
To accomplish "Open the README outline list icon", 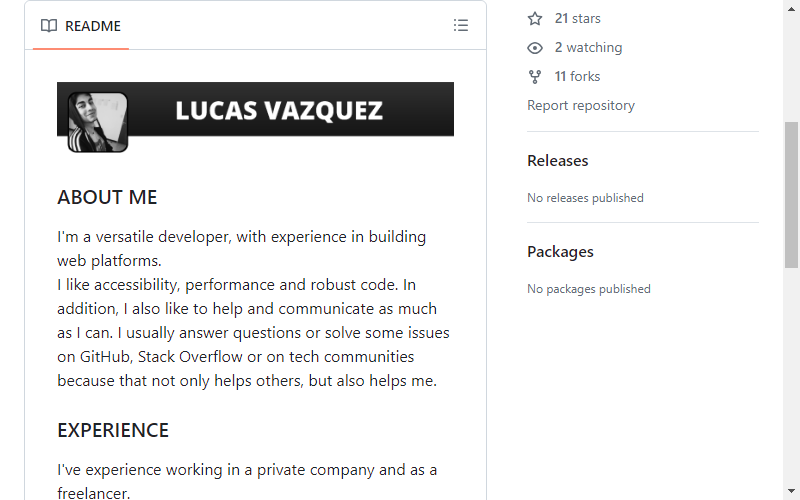I will (x=461, y=26).
